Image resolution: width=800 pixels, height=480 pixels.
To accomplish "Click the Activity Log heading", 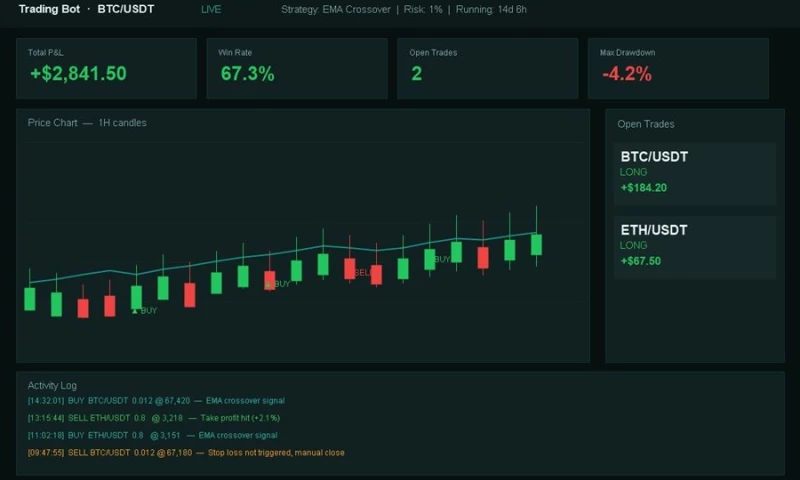I will 52,386.
